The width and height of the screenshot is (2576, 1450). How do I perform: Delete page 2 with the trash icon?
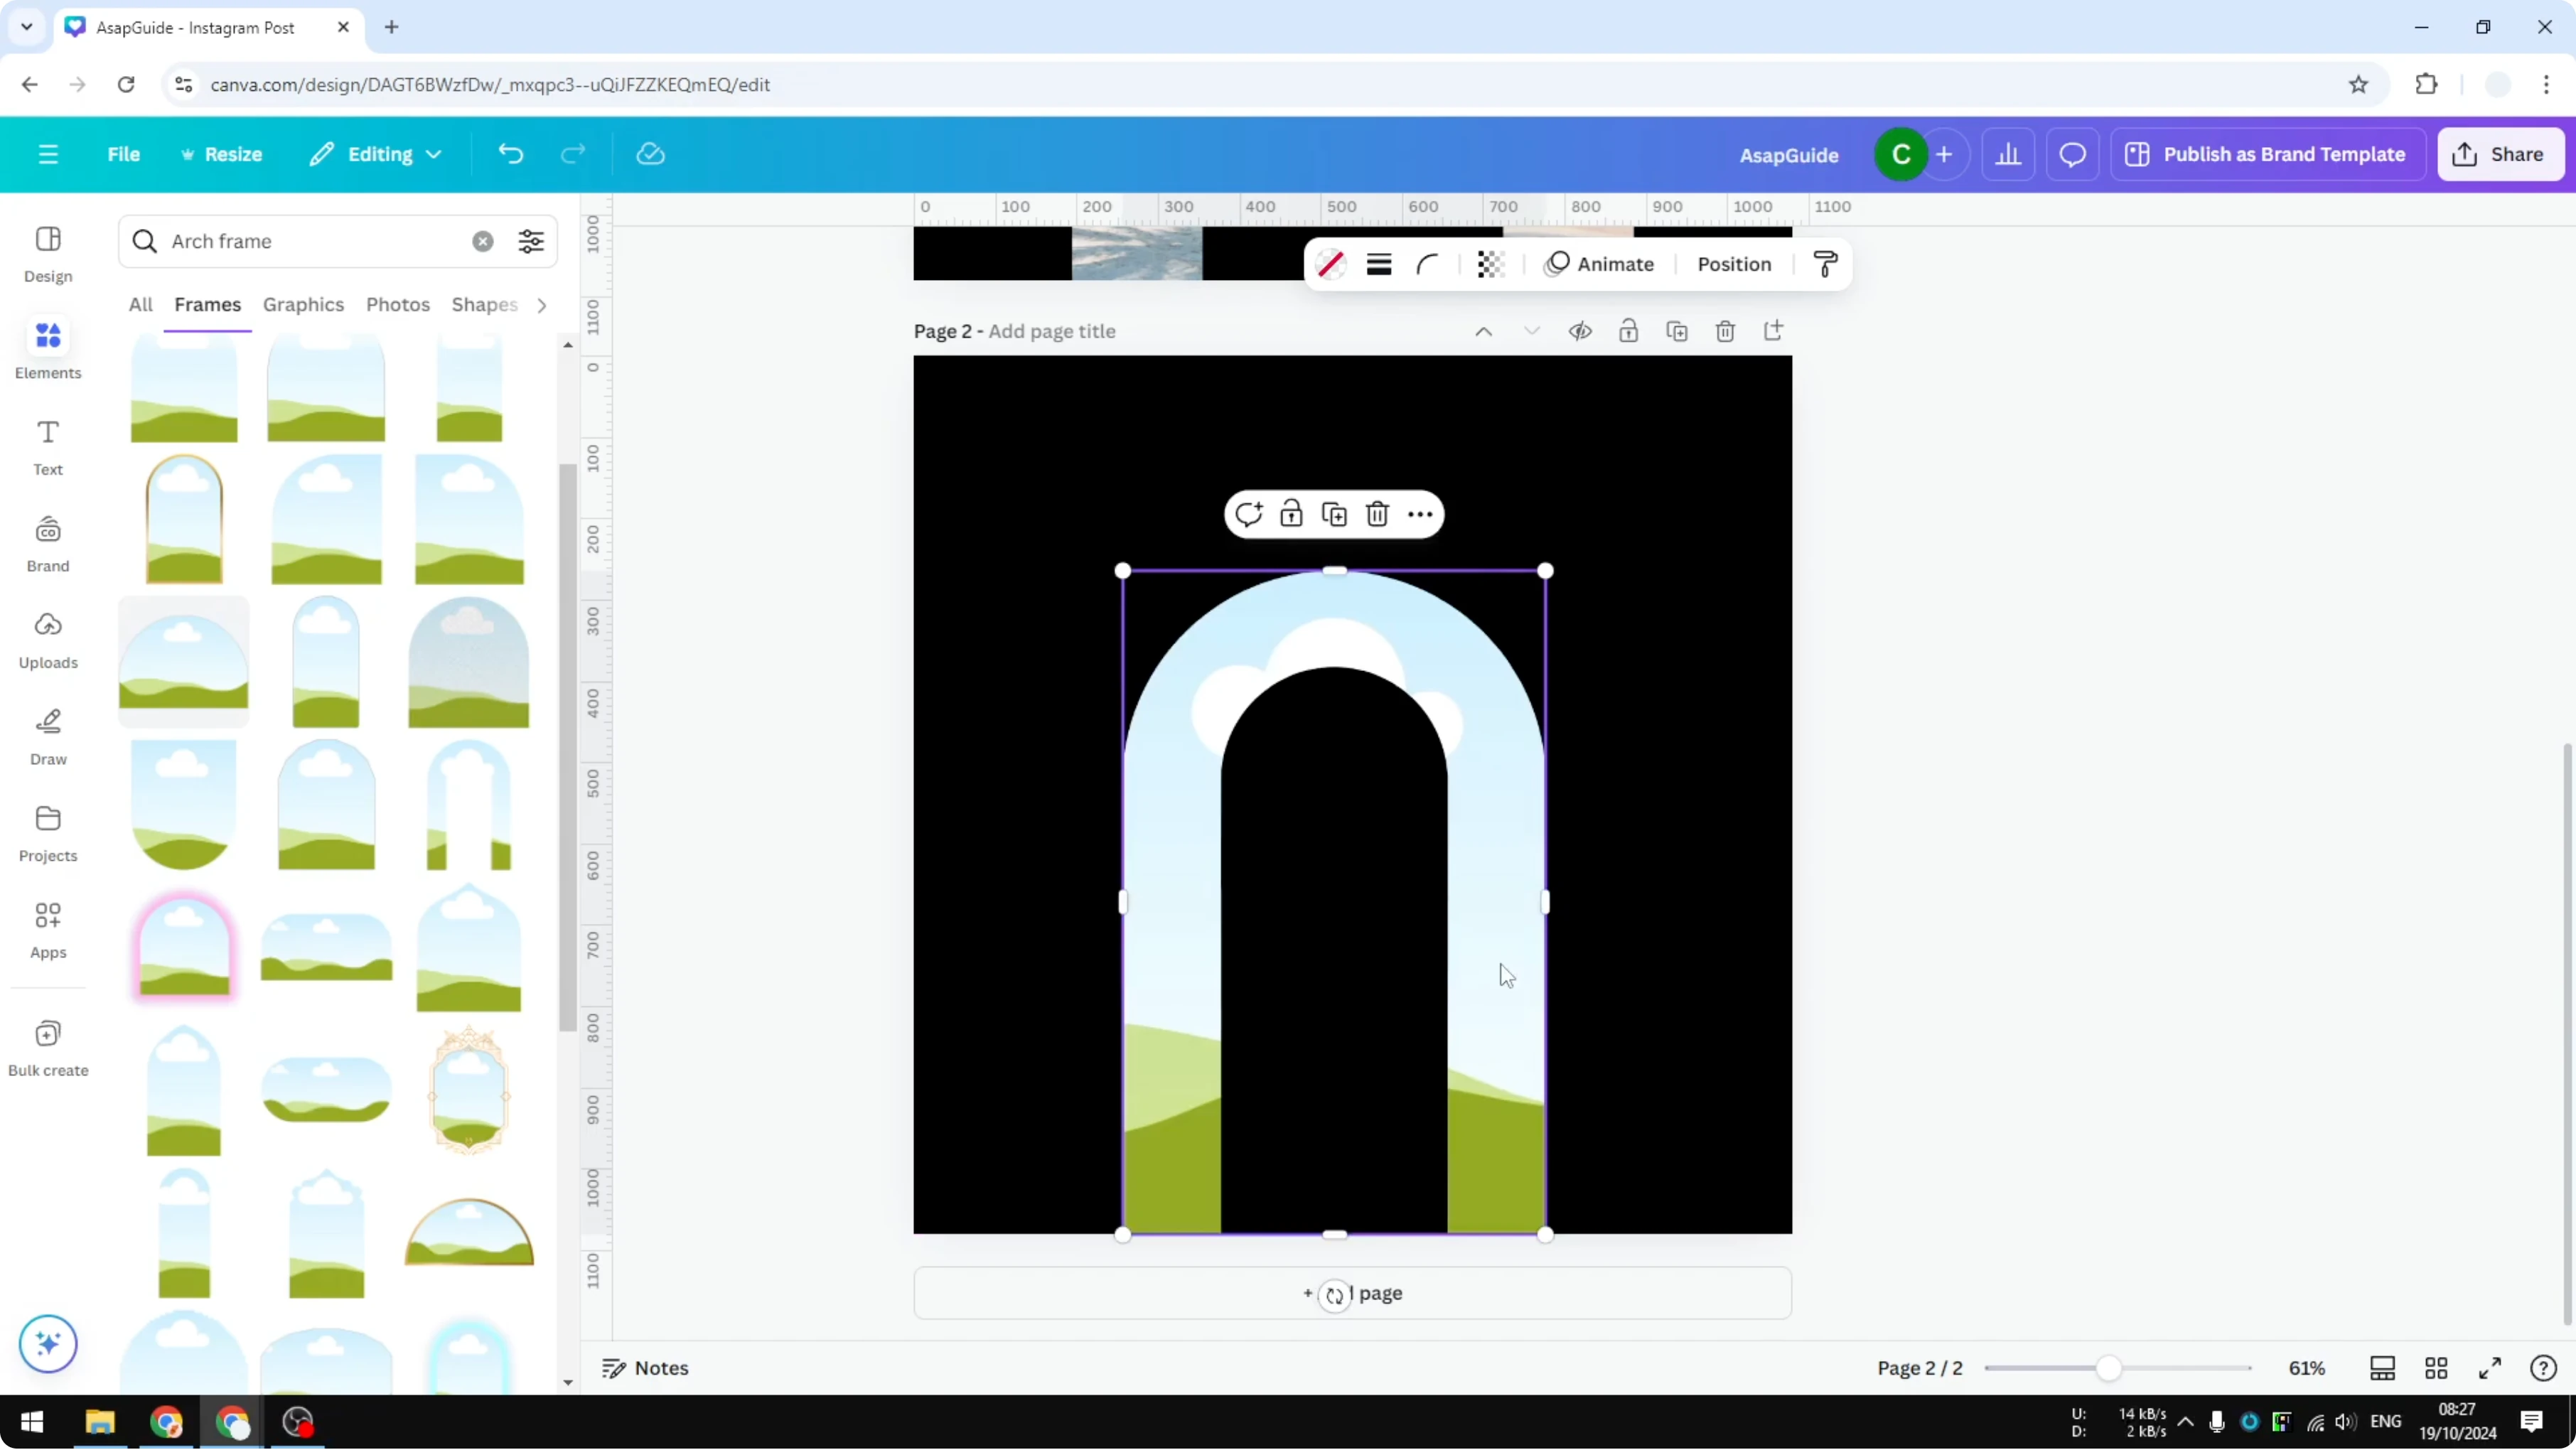point(1725,330)
